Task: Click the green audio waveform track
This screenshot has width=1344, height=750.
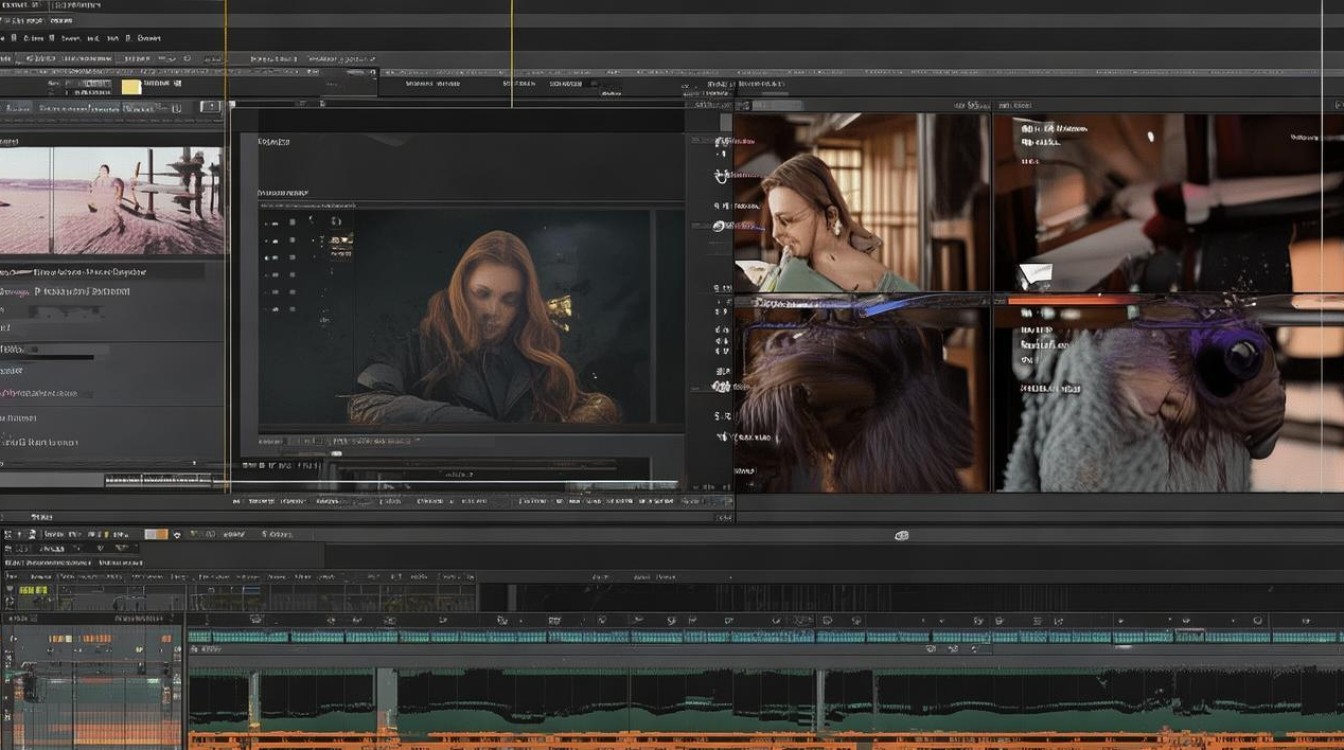Action: (x=765, y=700)
